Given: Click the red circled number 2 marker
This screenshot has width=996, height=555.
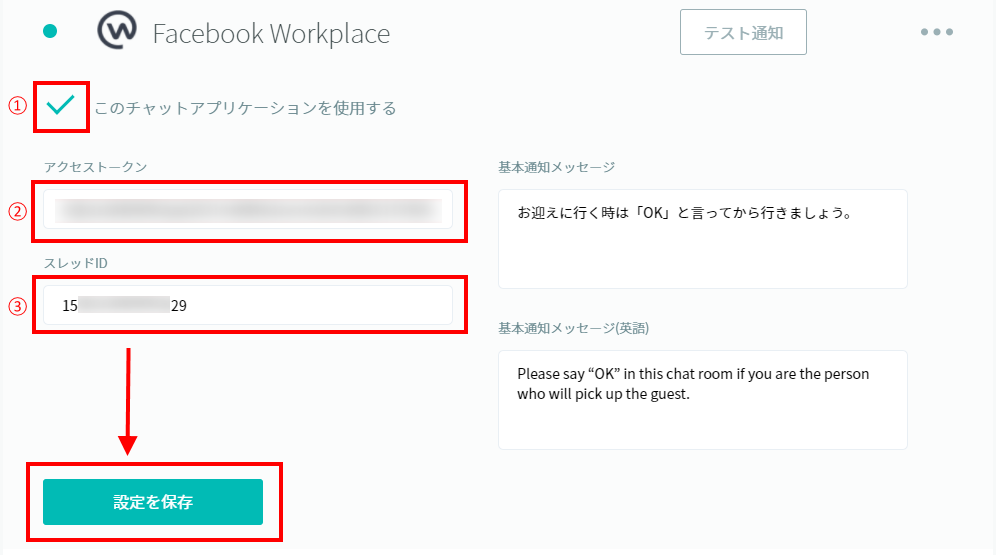Looking at the screenshot, I should coord(16,211).
